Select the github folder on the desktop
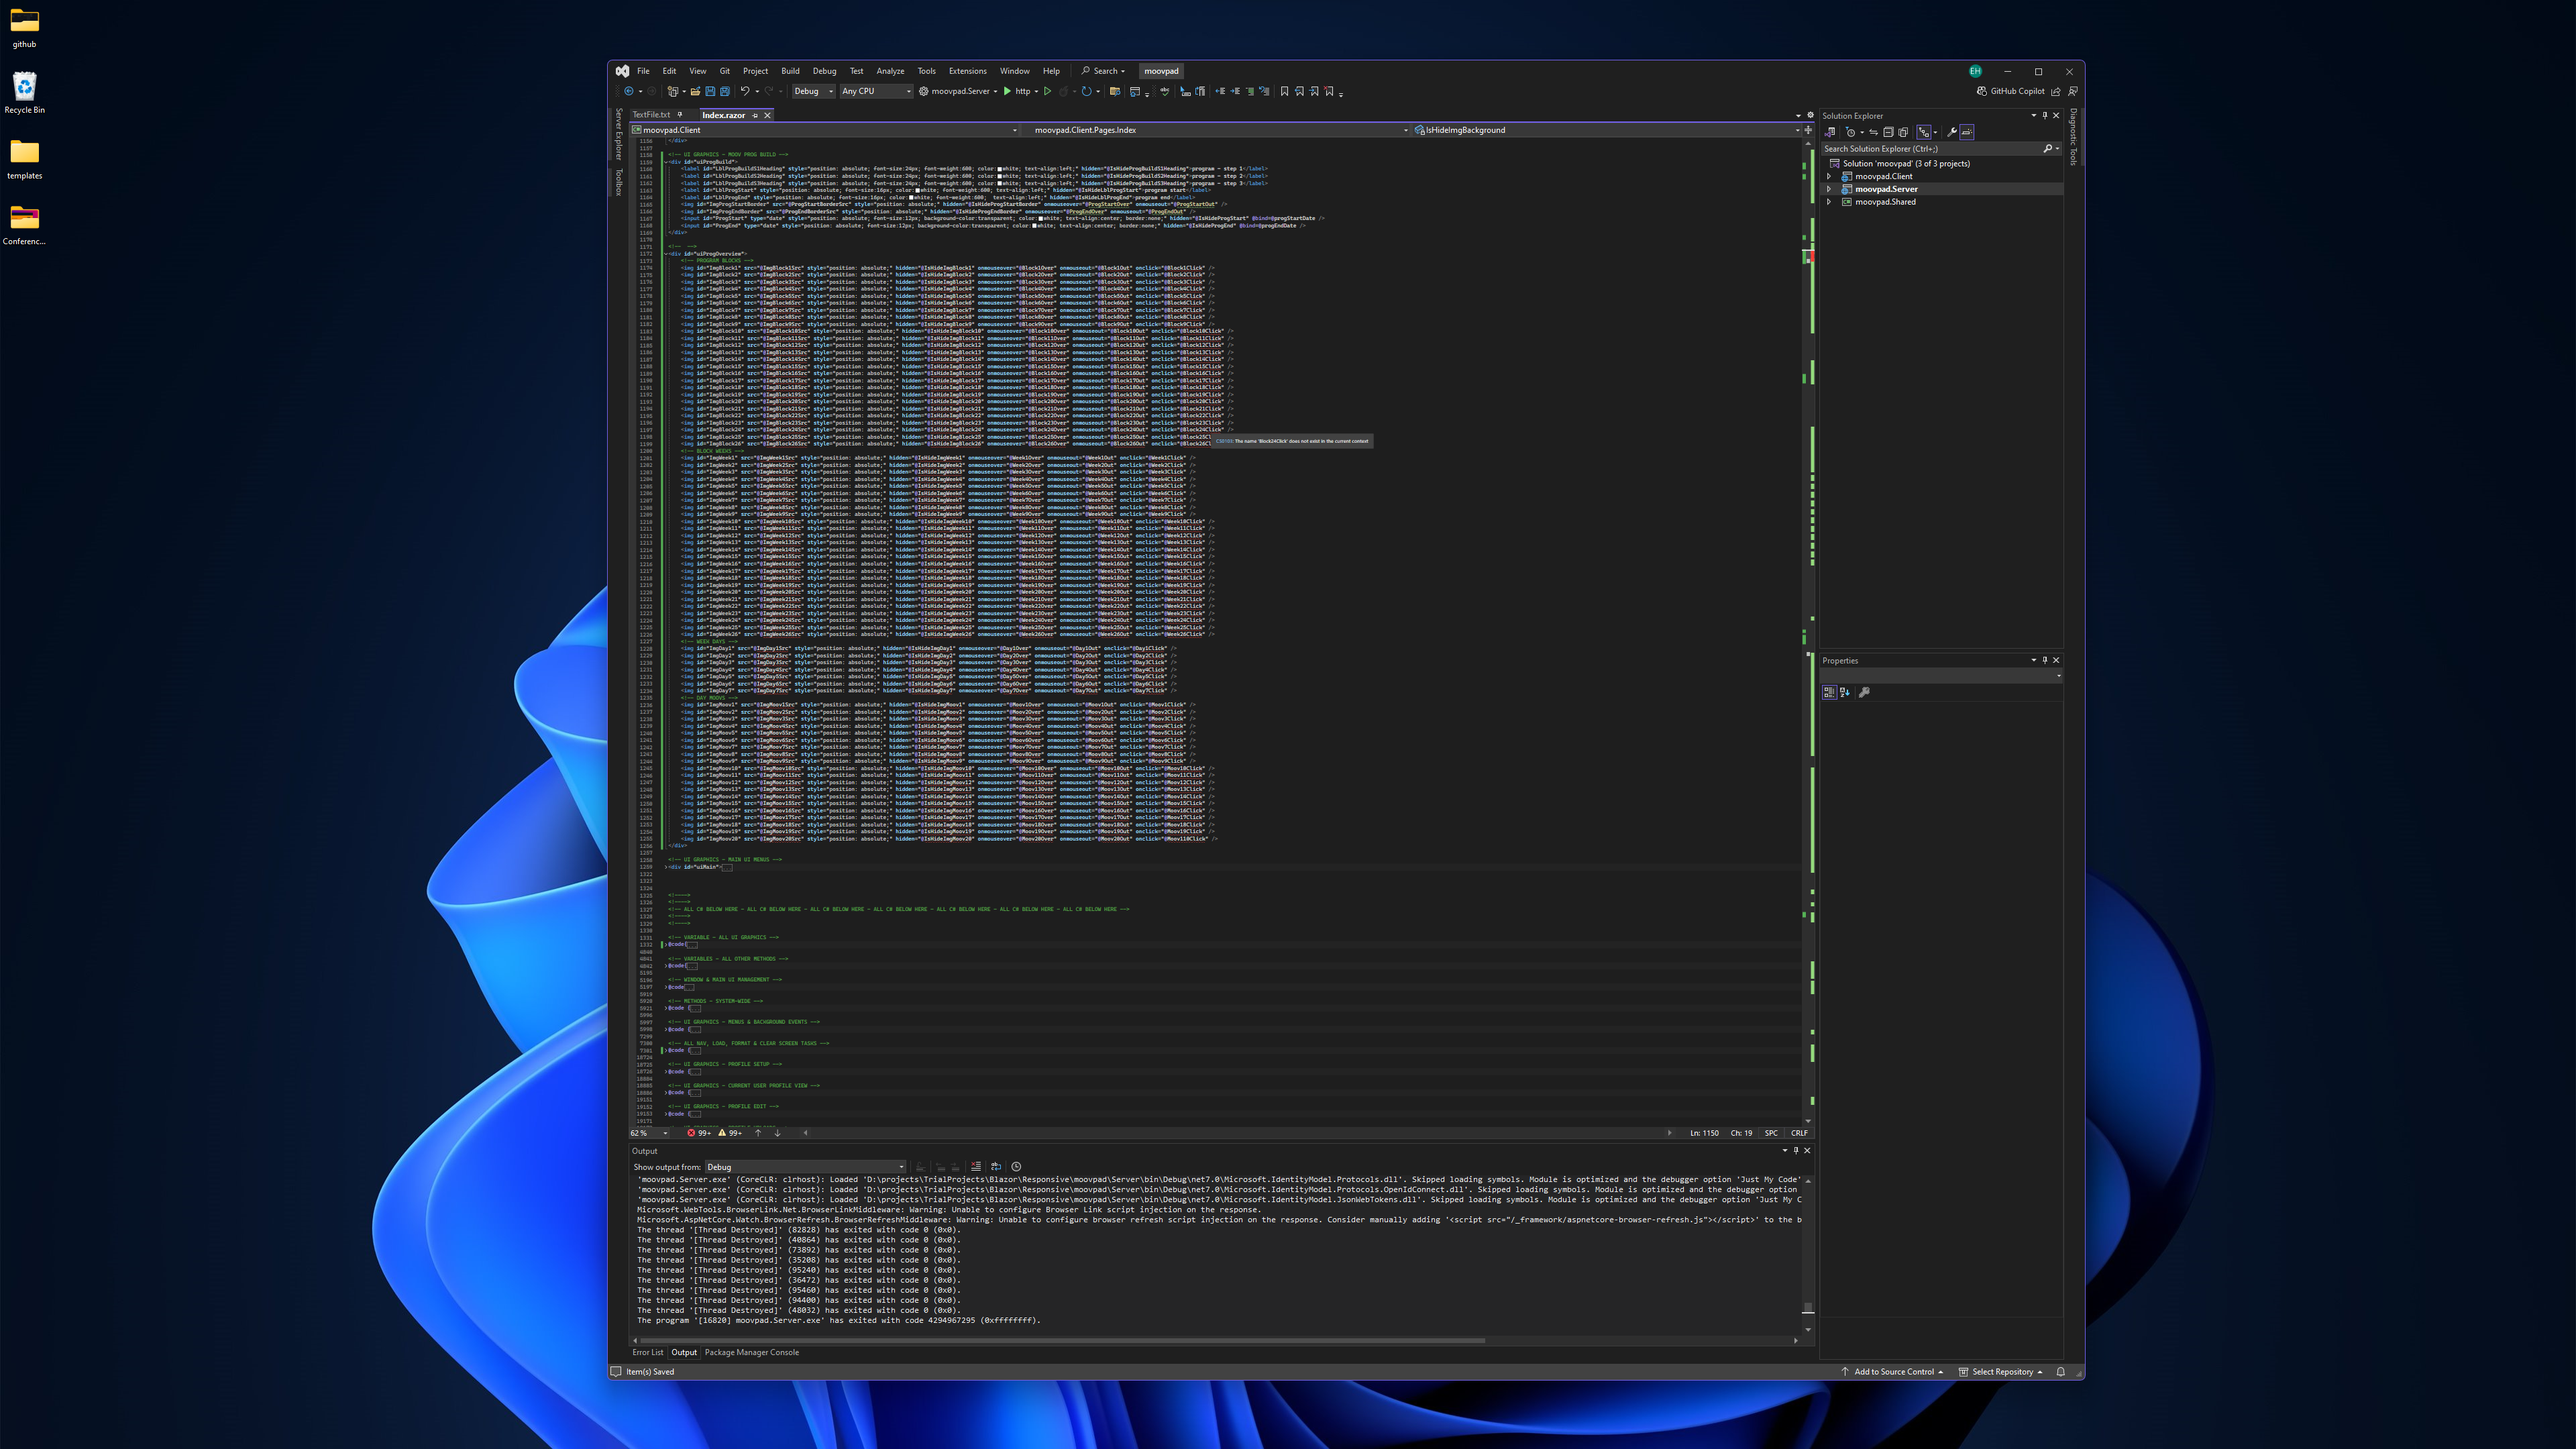Viewport: 2576px width, 1449px height. 24,28
